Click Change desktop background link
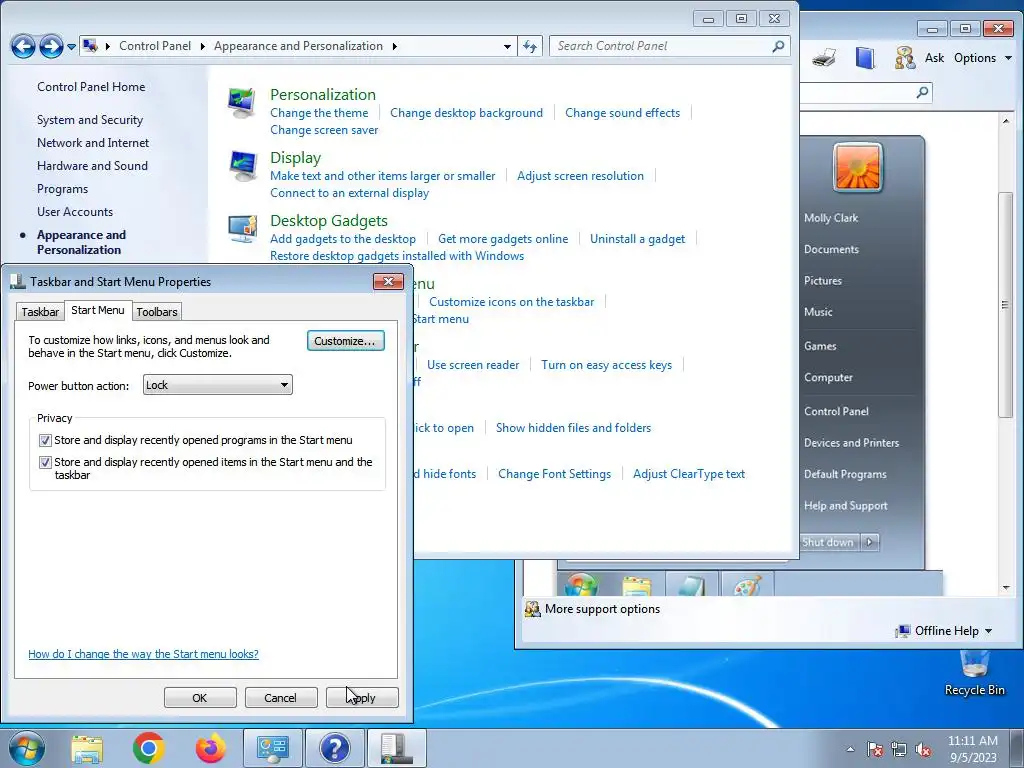 coord(466,113)
